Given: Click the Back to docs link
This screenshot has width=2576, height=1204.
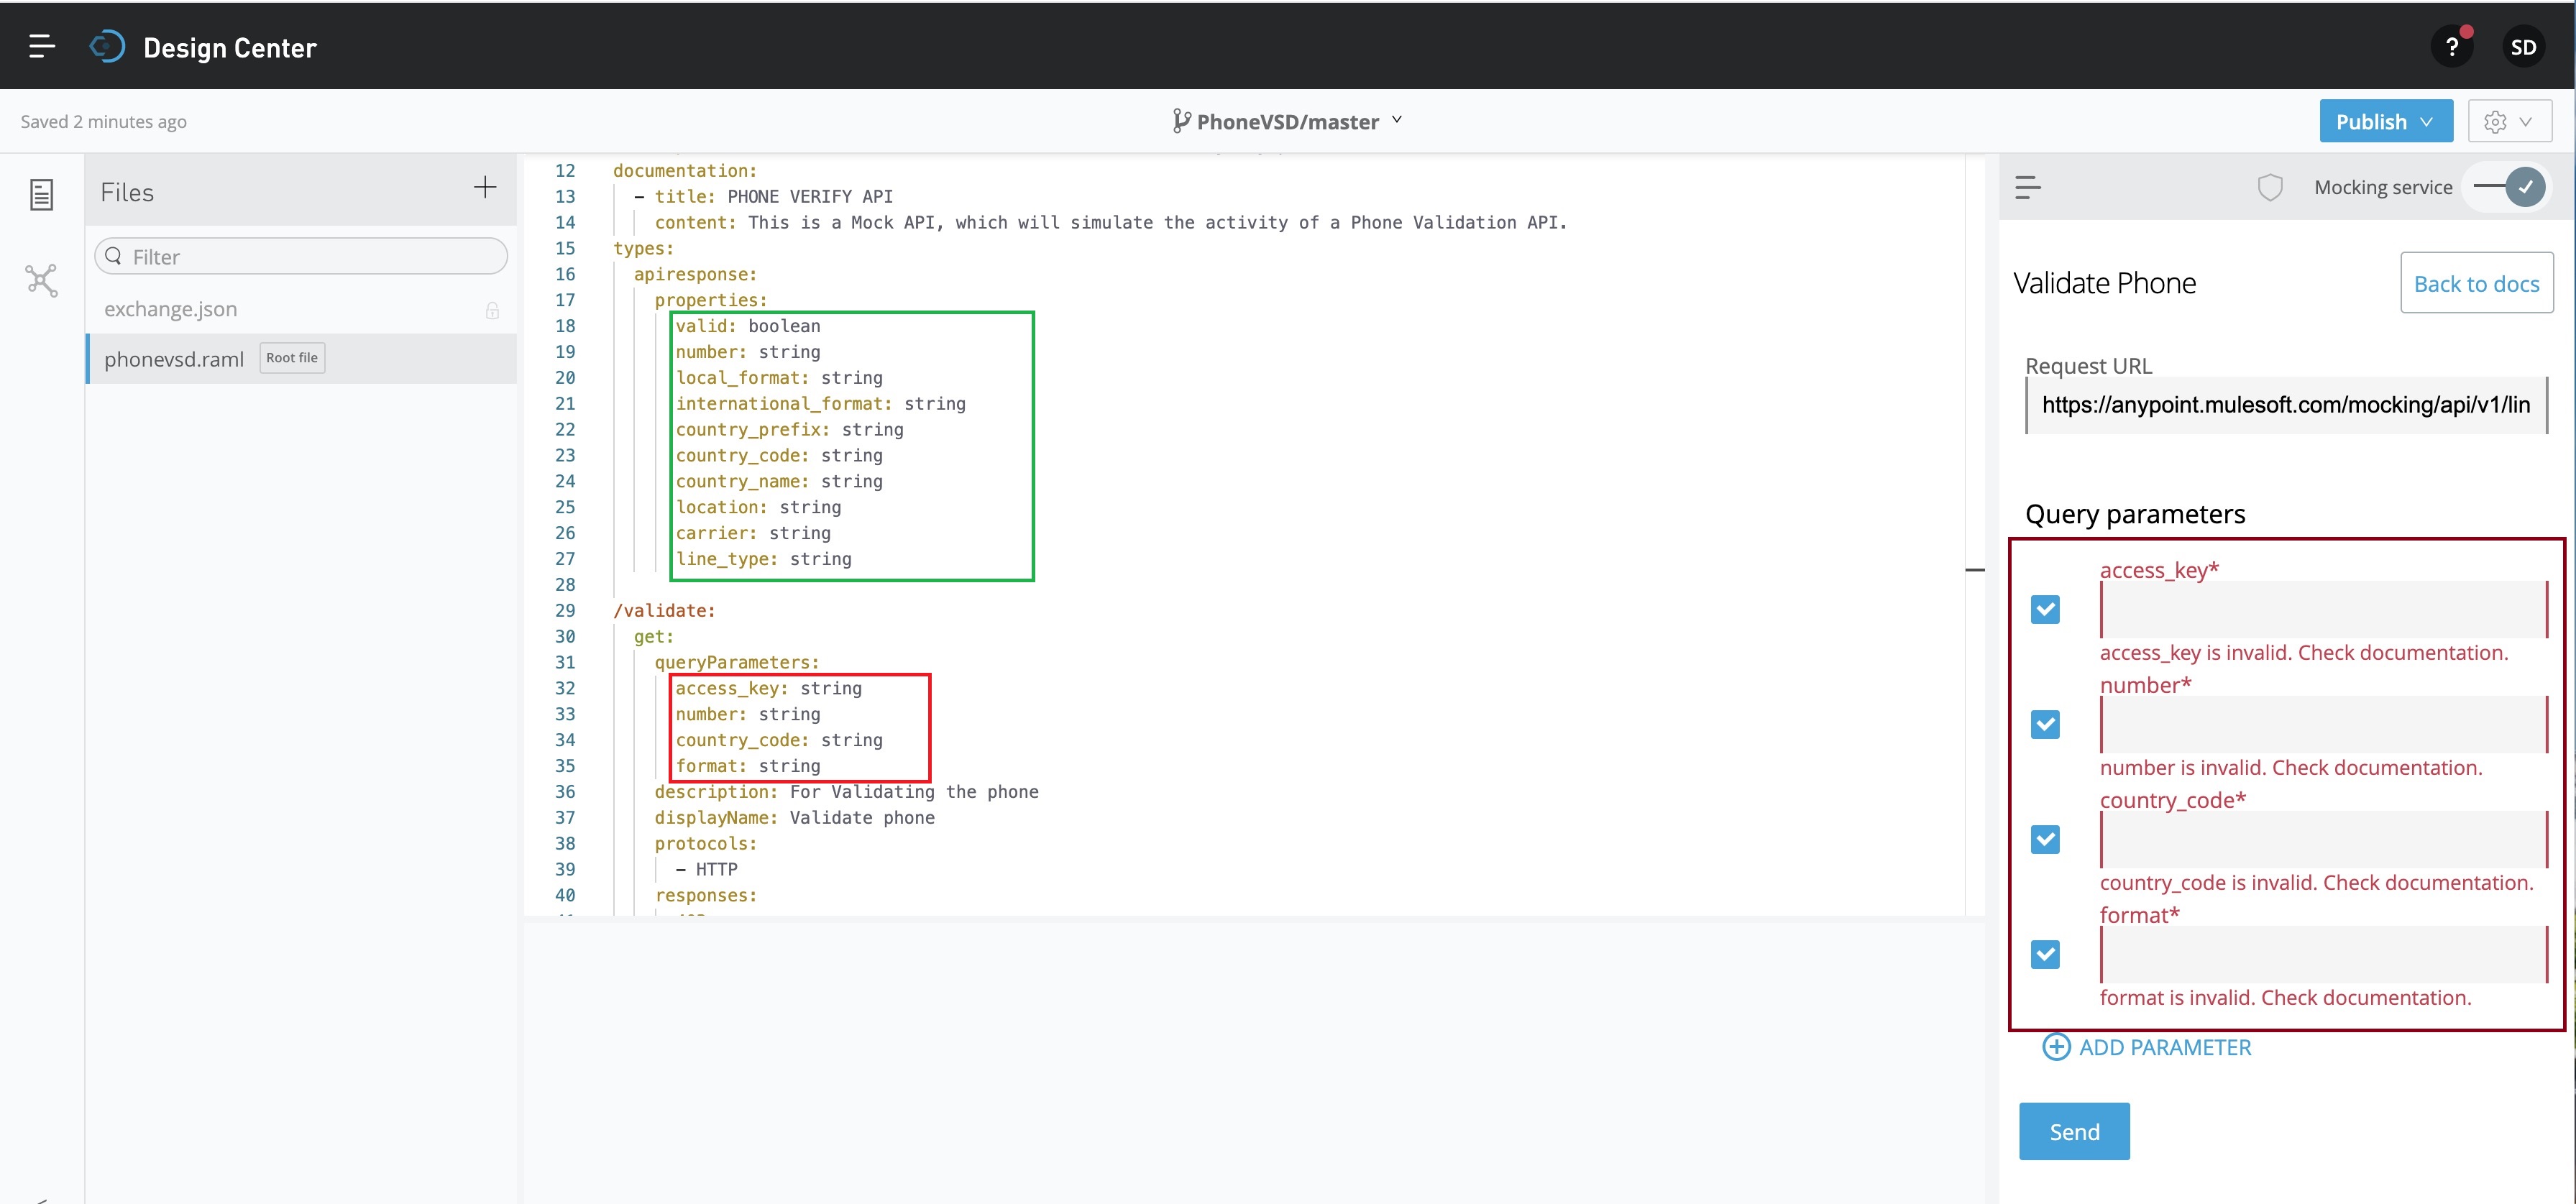Looking at the screenshot, I should [x=2477, y=283].
